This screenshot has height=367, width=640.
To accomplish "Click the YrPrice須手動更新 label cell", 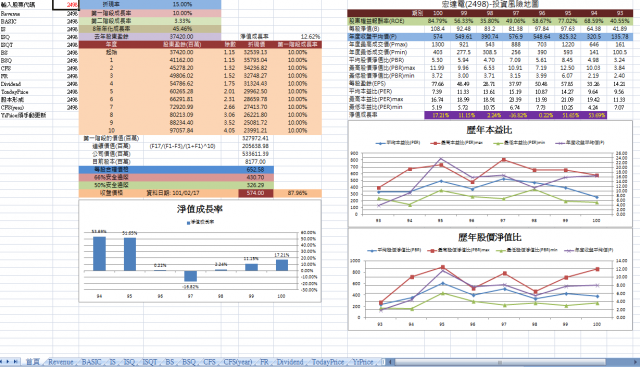I will click(x=26, y=115).
